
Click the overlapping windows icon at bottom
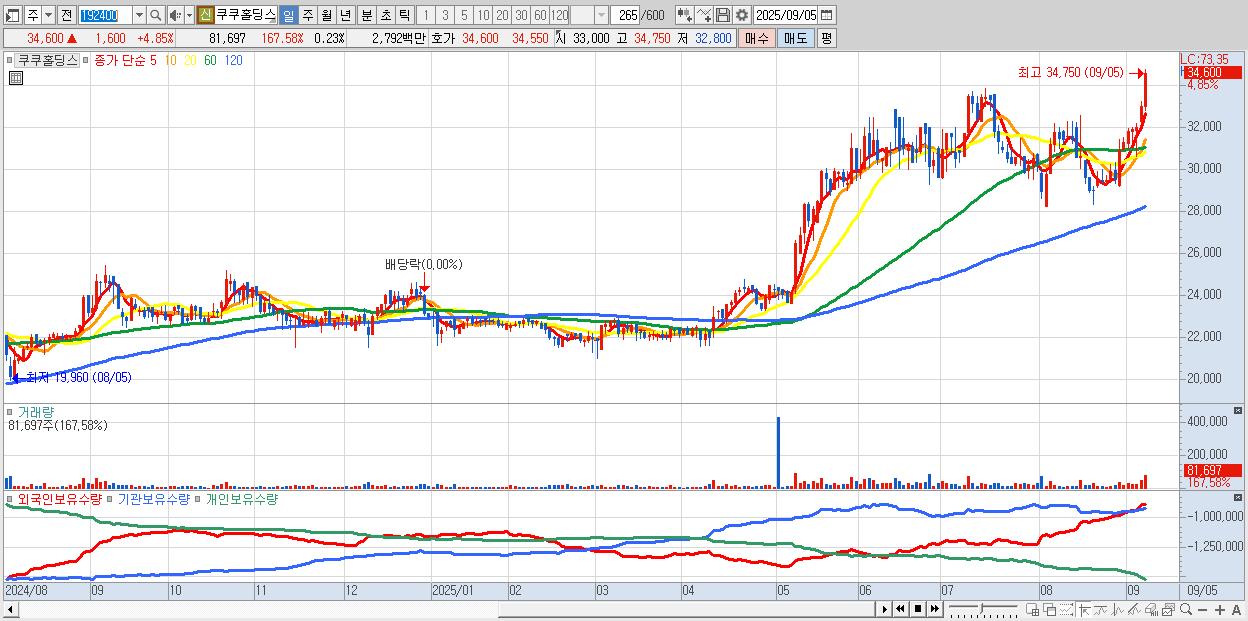(x=1049, y=610)
